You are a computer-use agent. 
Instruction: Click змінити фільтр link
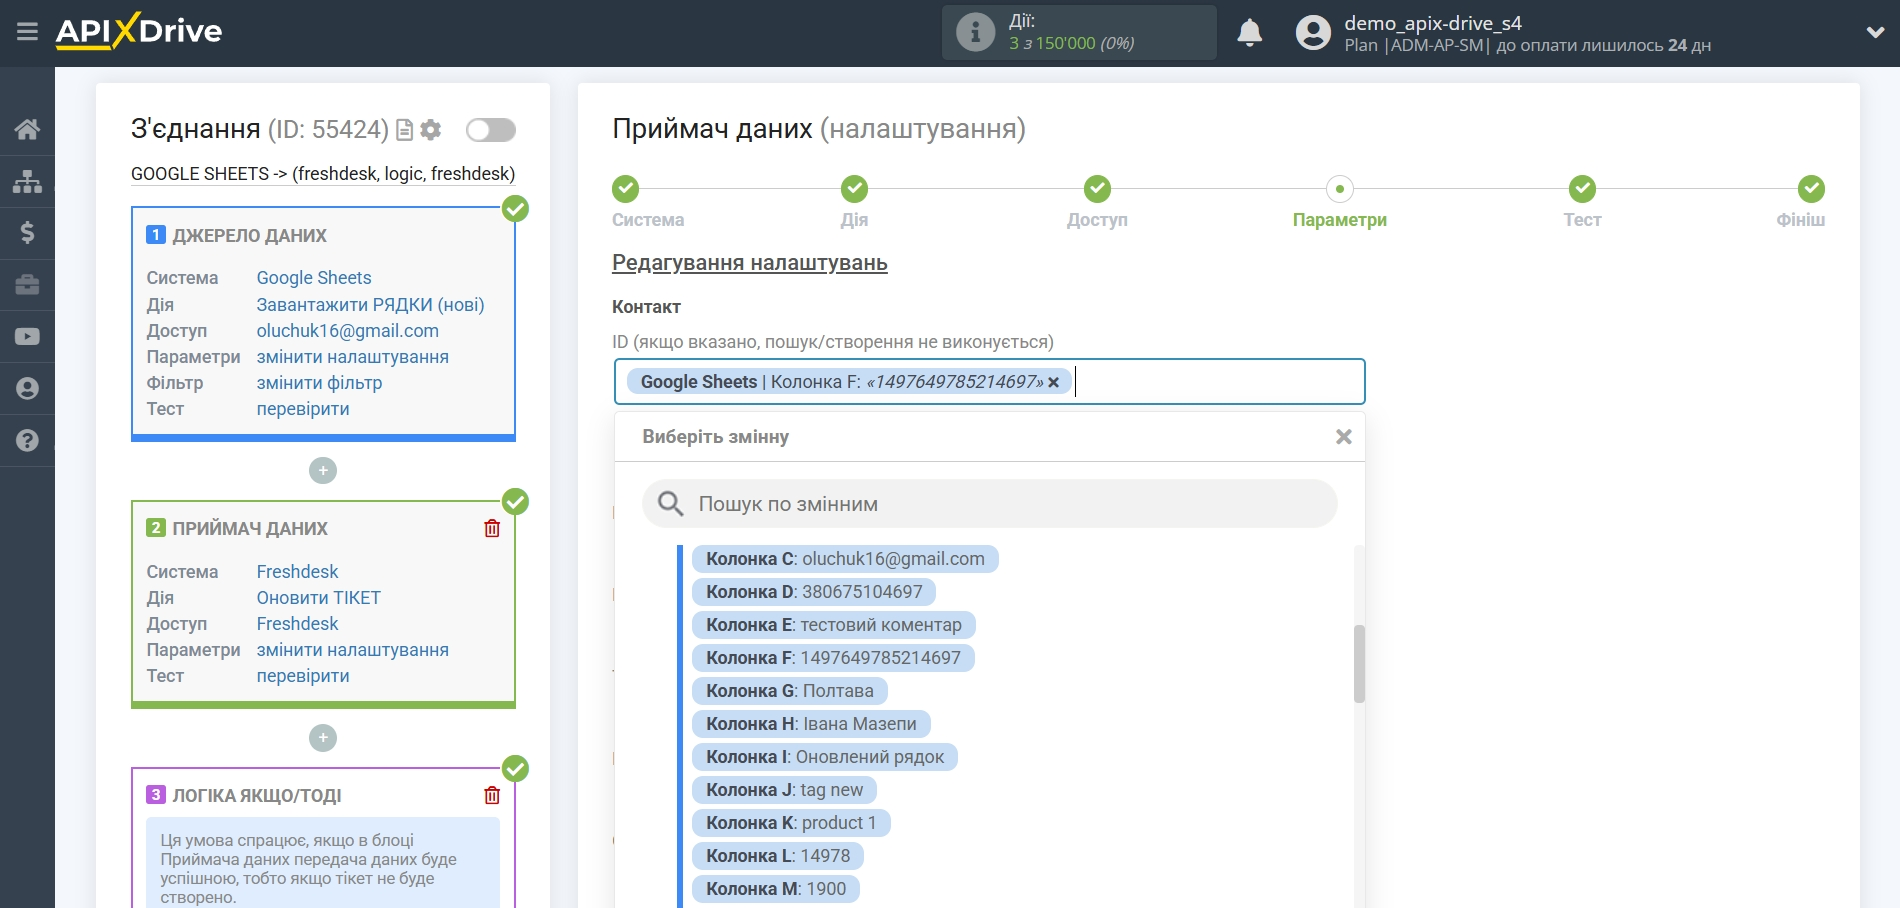coord(319,383)
